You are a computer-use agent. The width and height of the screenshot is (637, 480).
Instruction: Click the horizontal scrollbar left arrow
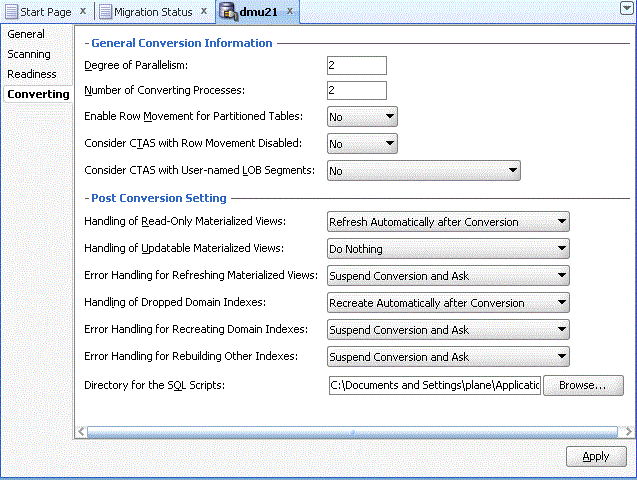pos(81,431)
